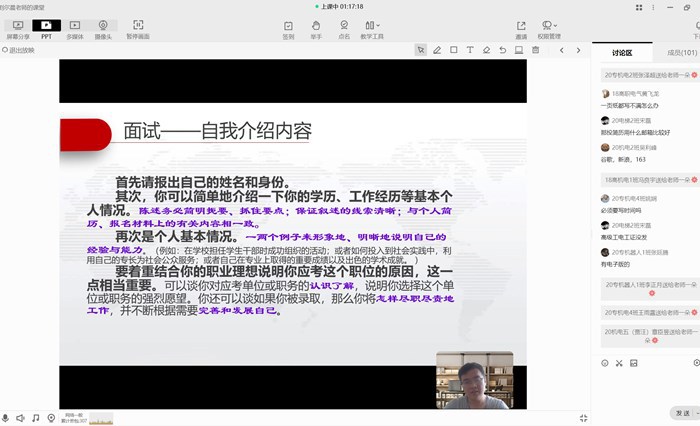Toggle 暂停画面 pause screen
700x426 pixels.
pos(138,28)
